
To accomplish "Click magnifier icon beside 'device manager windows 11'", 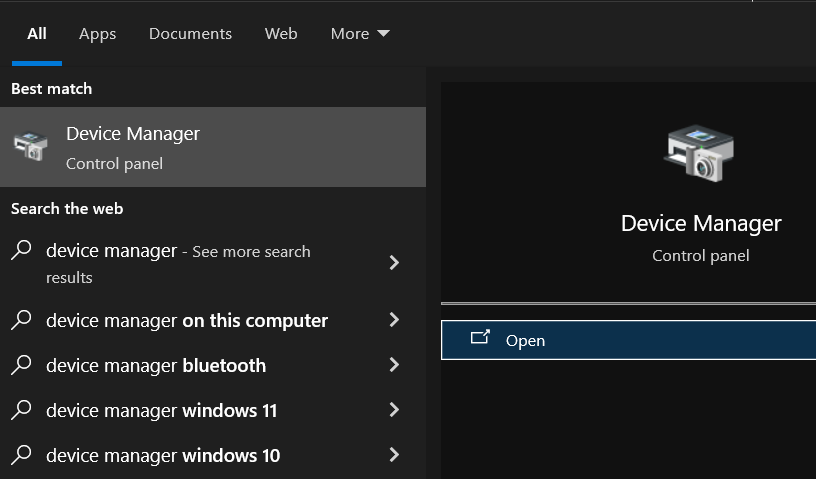I will coord(21,410).
